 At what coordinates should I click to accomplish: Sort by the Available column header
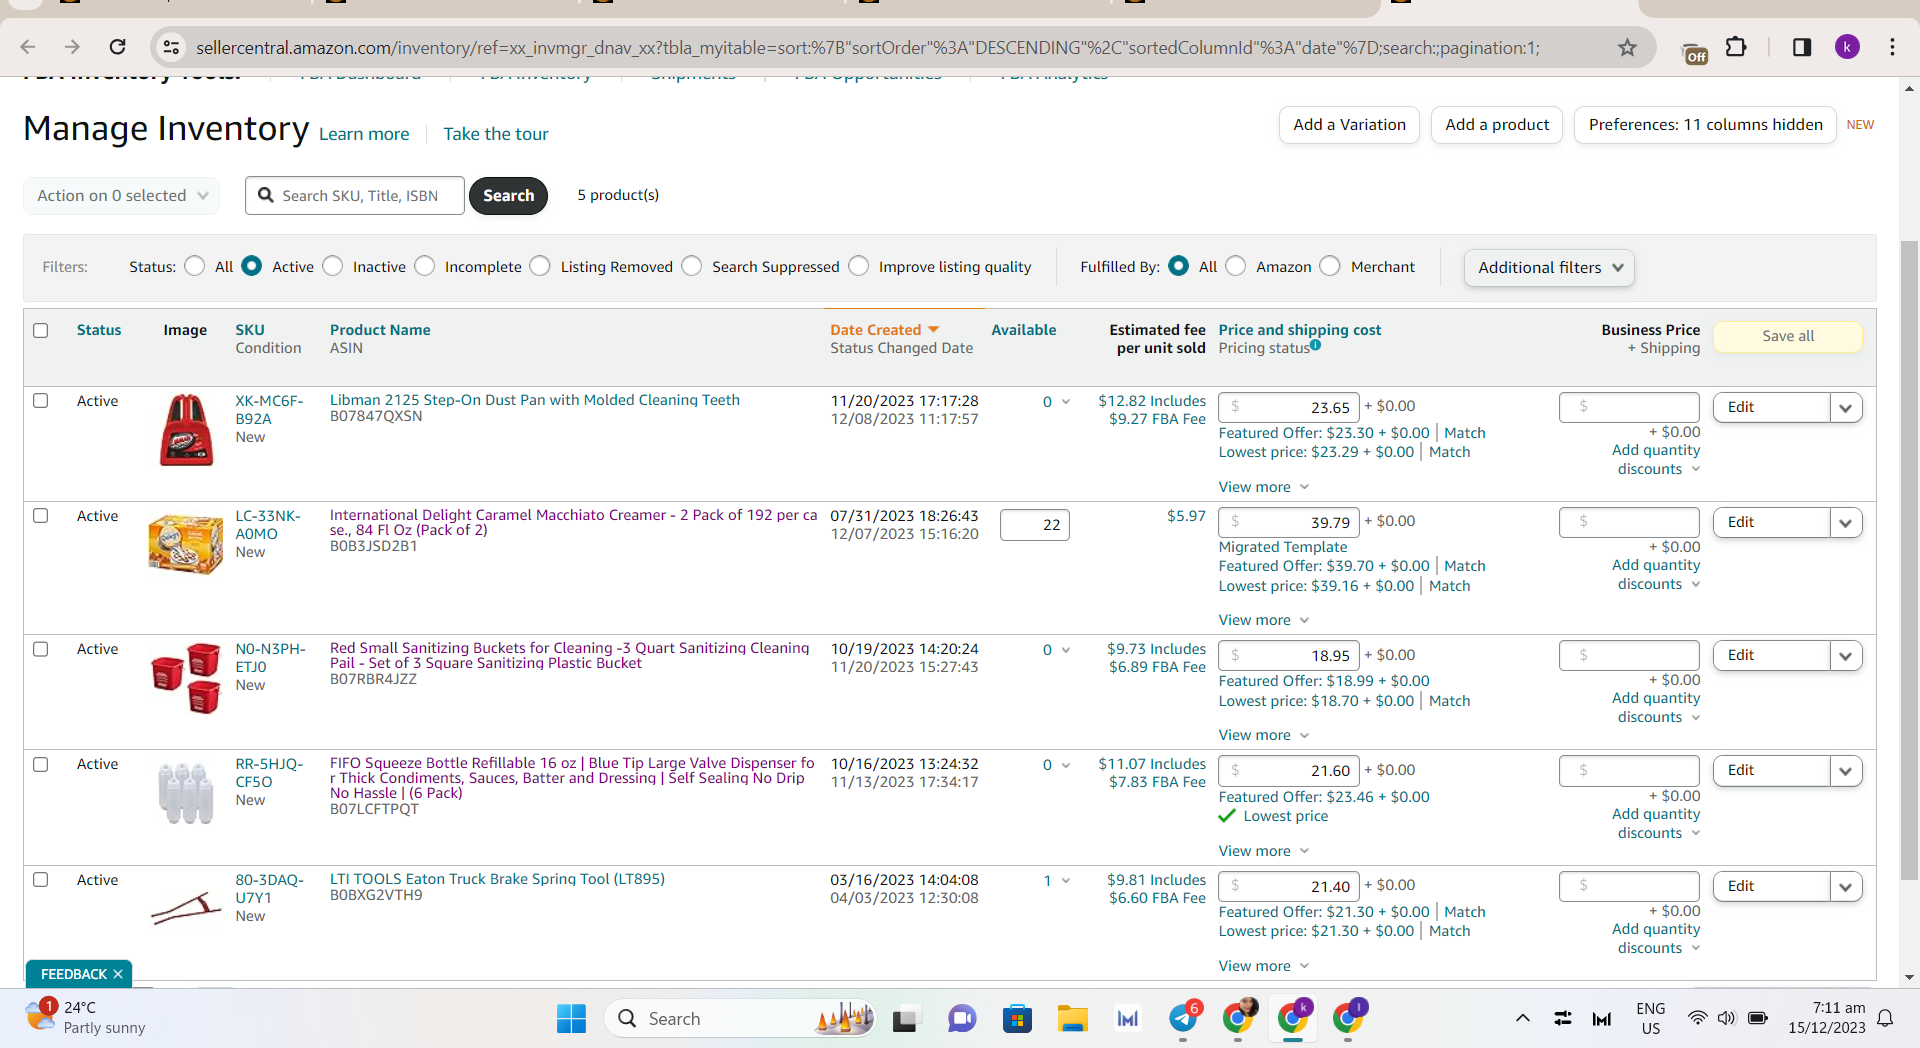1023,330
